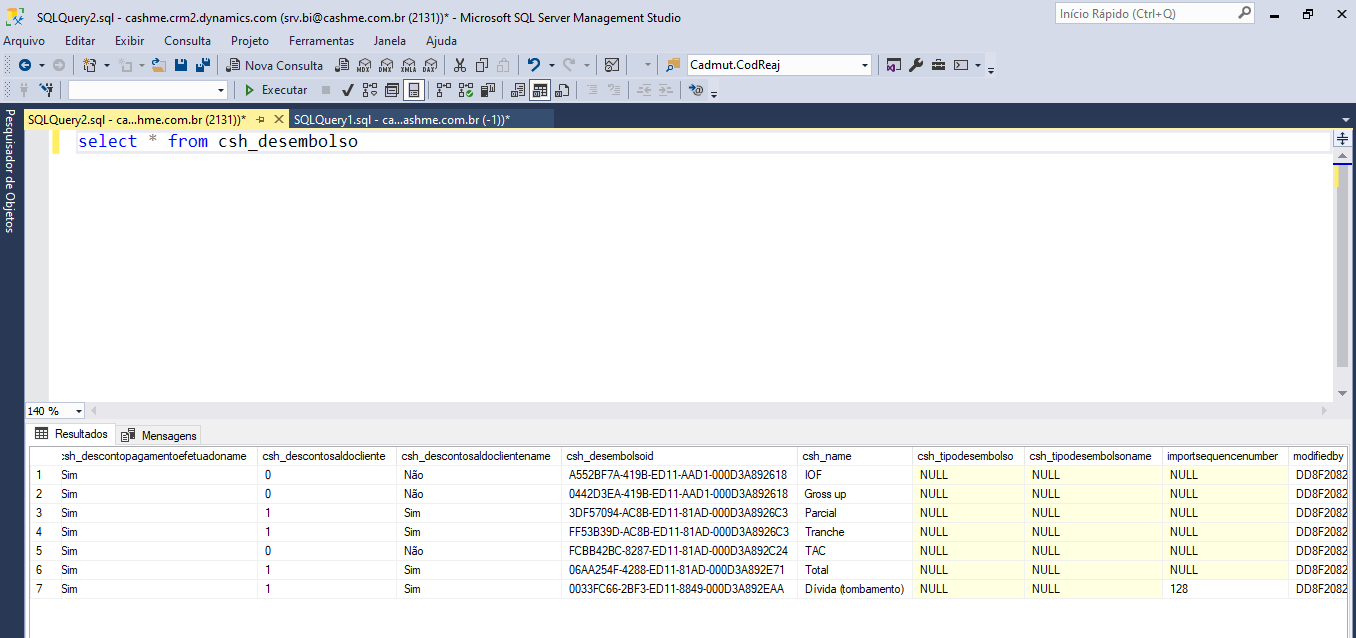Open a new Database Engine query icon
This screenshot has width=1356, height=638.
342,65
